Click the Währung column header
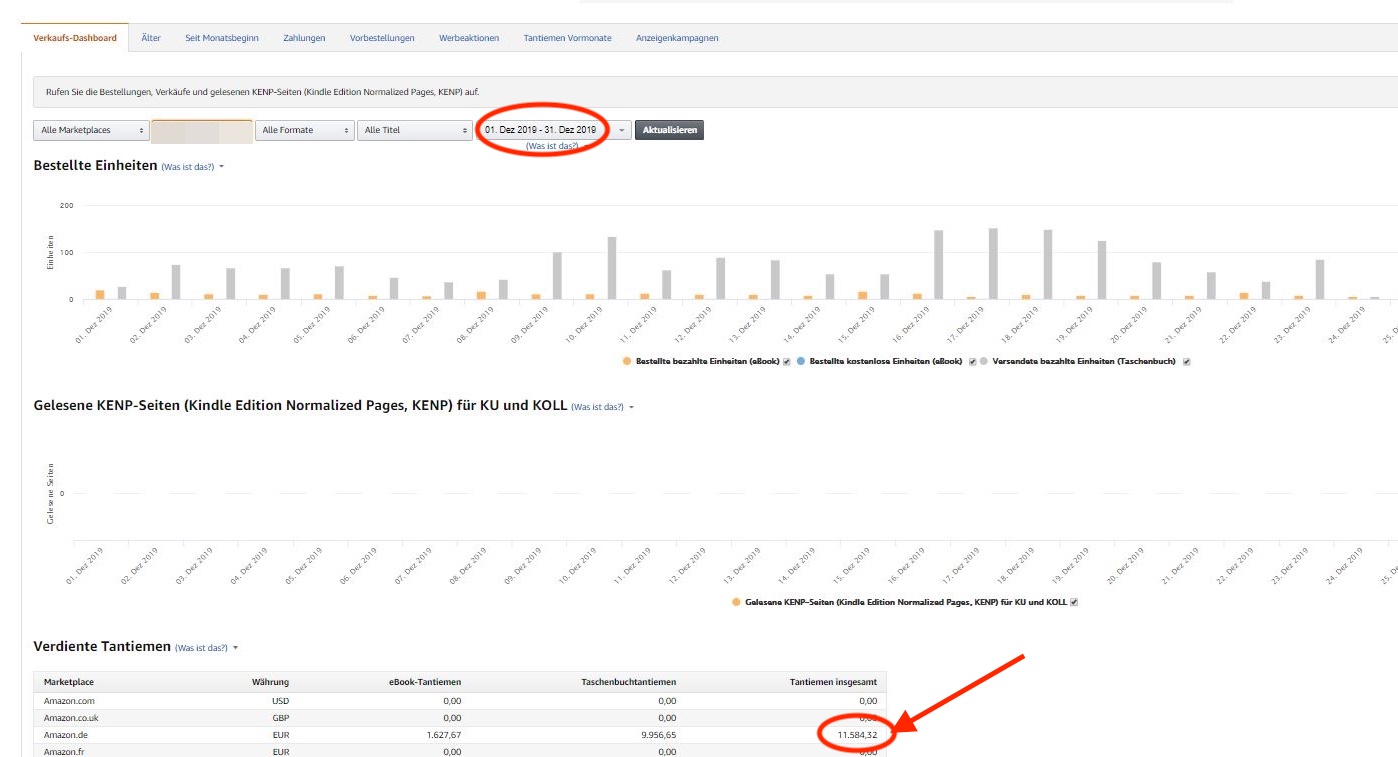Viewport: 1398px width, 757px height. 270,682
